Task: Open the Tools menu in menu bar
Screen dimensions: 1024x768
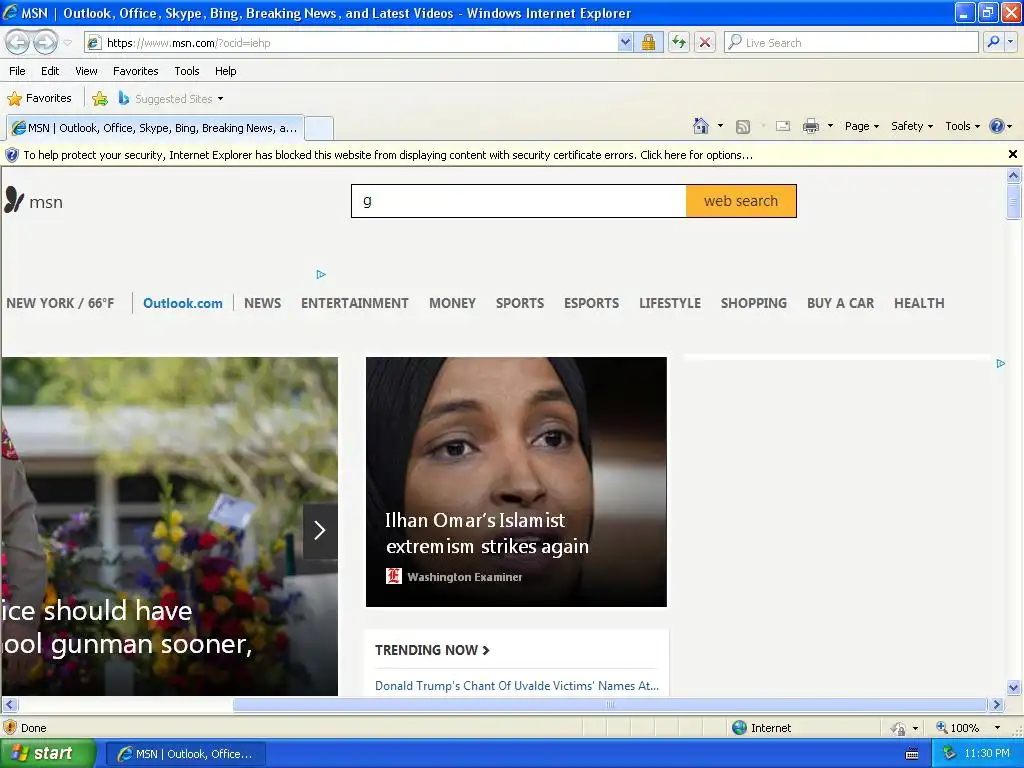Action: [186, 71]
